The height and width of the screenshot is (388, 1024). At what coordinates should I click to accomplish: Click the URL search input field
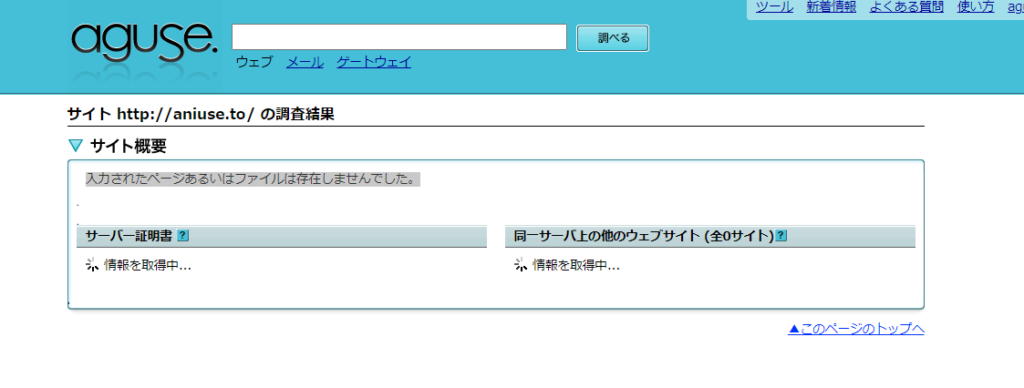399,37
